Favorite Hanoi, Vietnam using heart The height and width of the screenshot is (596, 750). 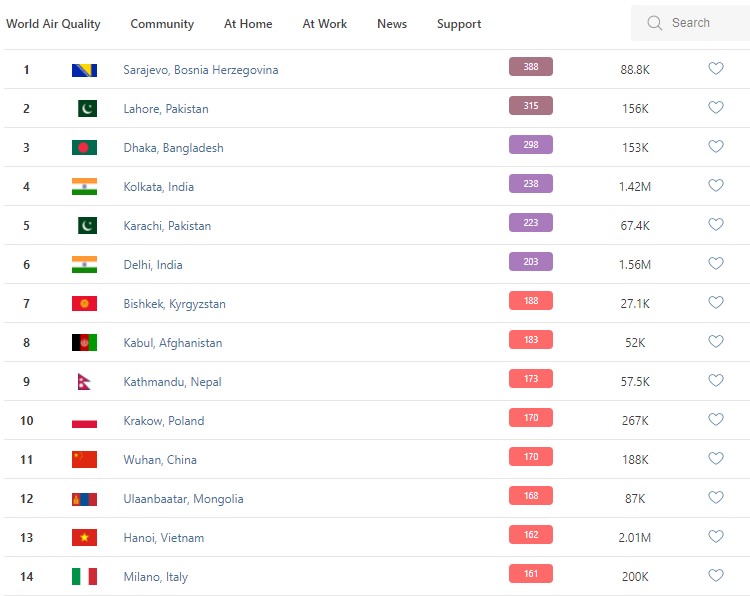coord(716,537)
